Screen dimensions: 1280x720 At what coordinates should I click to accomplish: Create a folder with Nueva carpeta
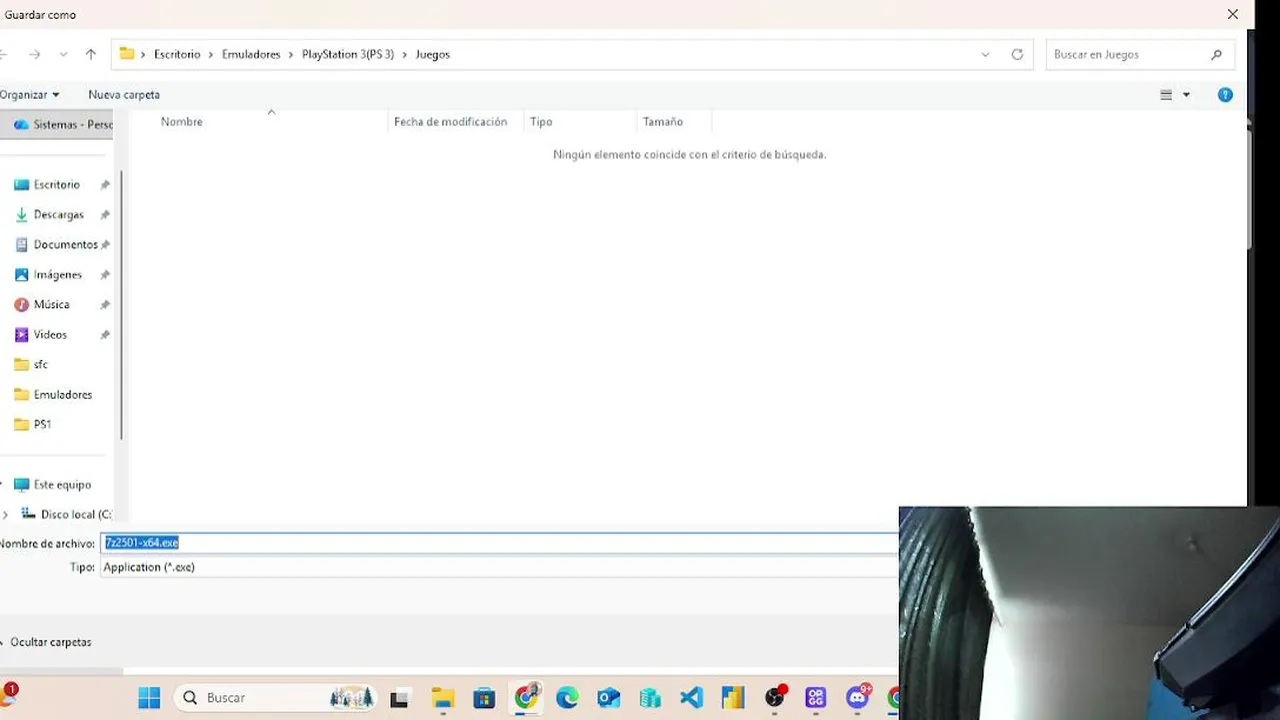[x=124, y=94]
